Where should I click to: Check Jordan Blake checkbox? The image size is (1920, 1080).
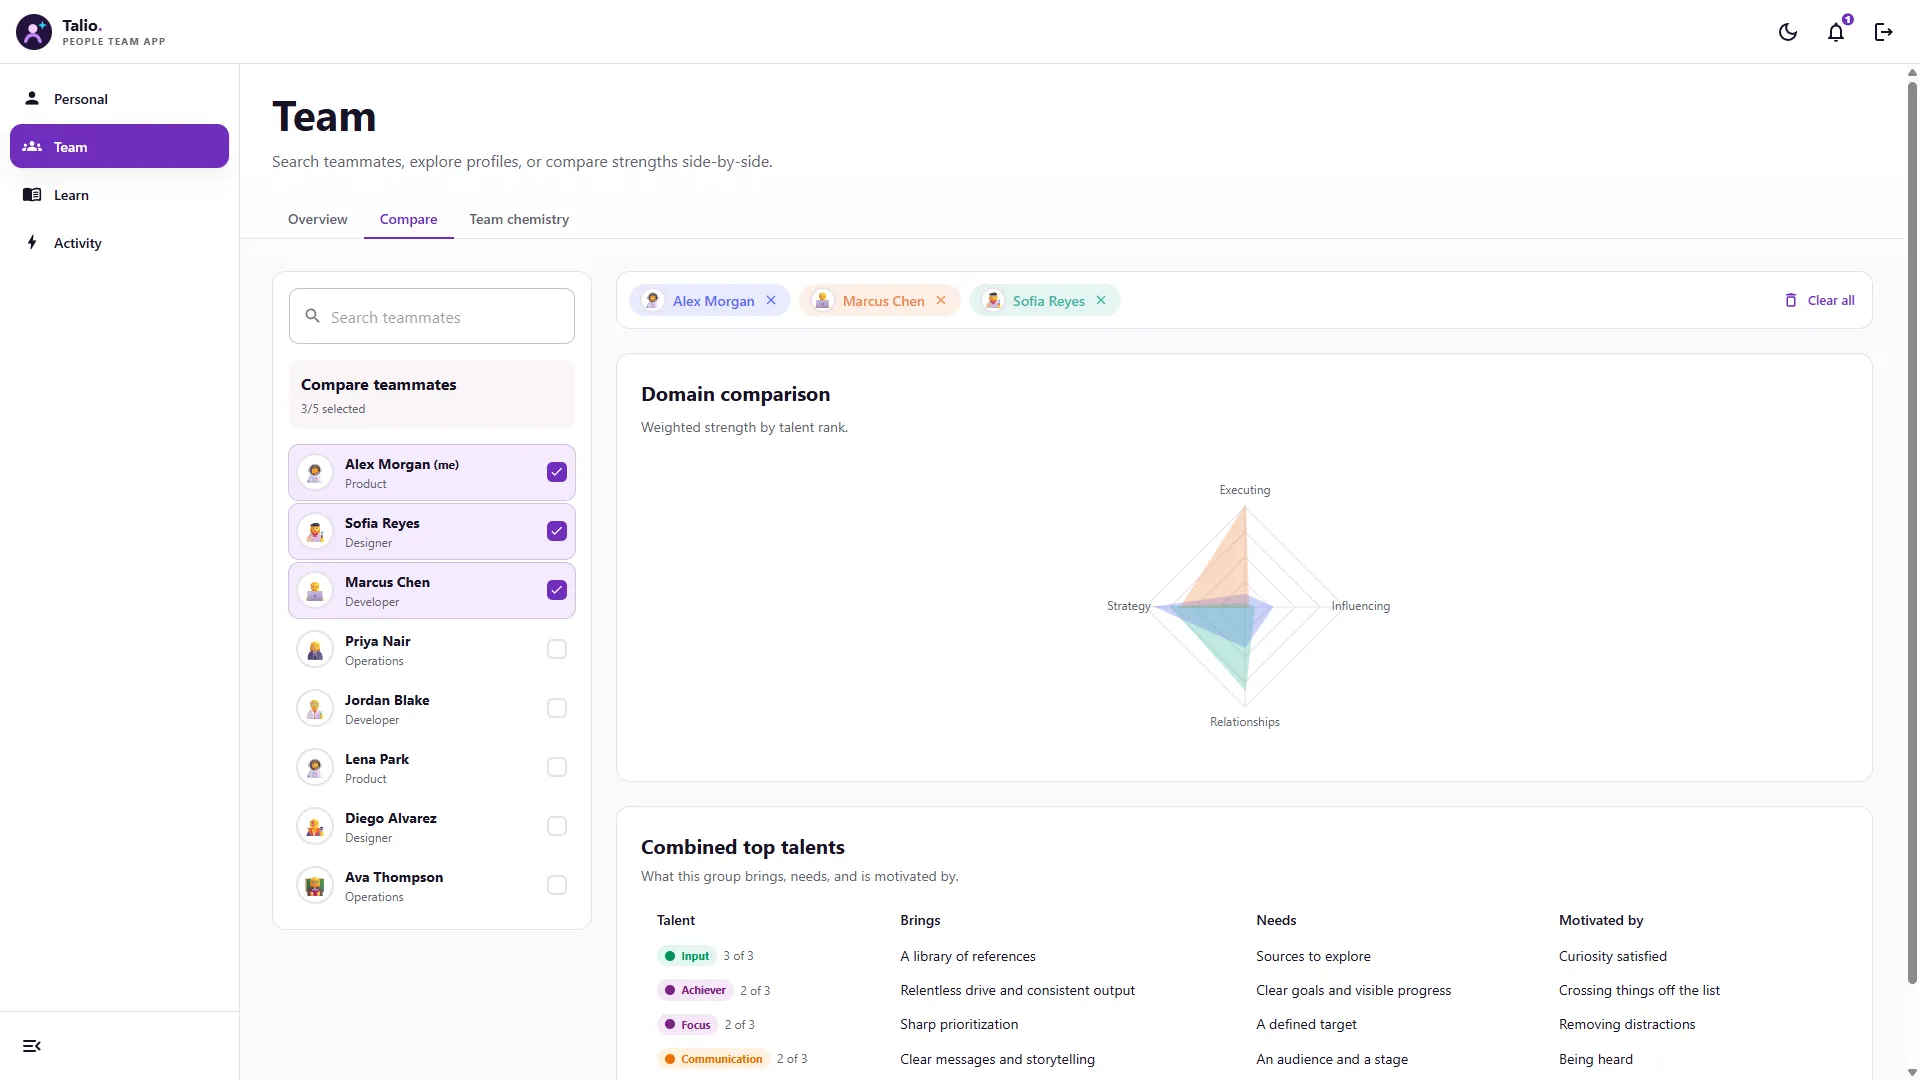pos(557,708)
